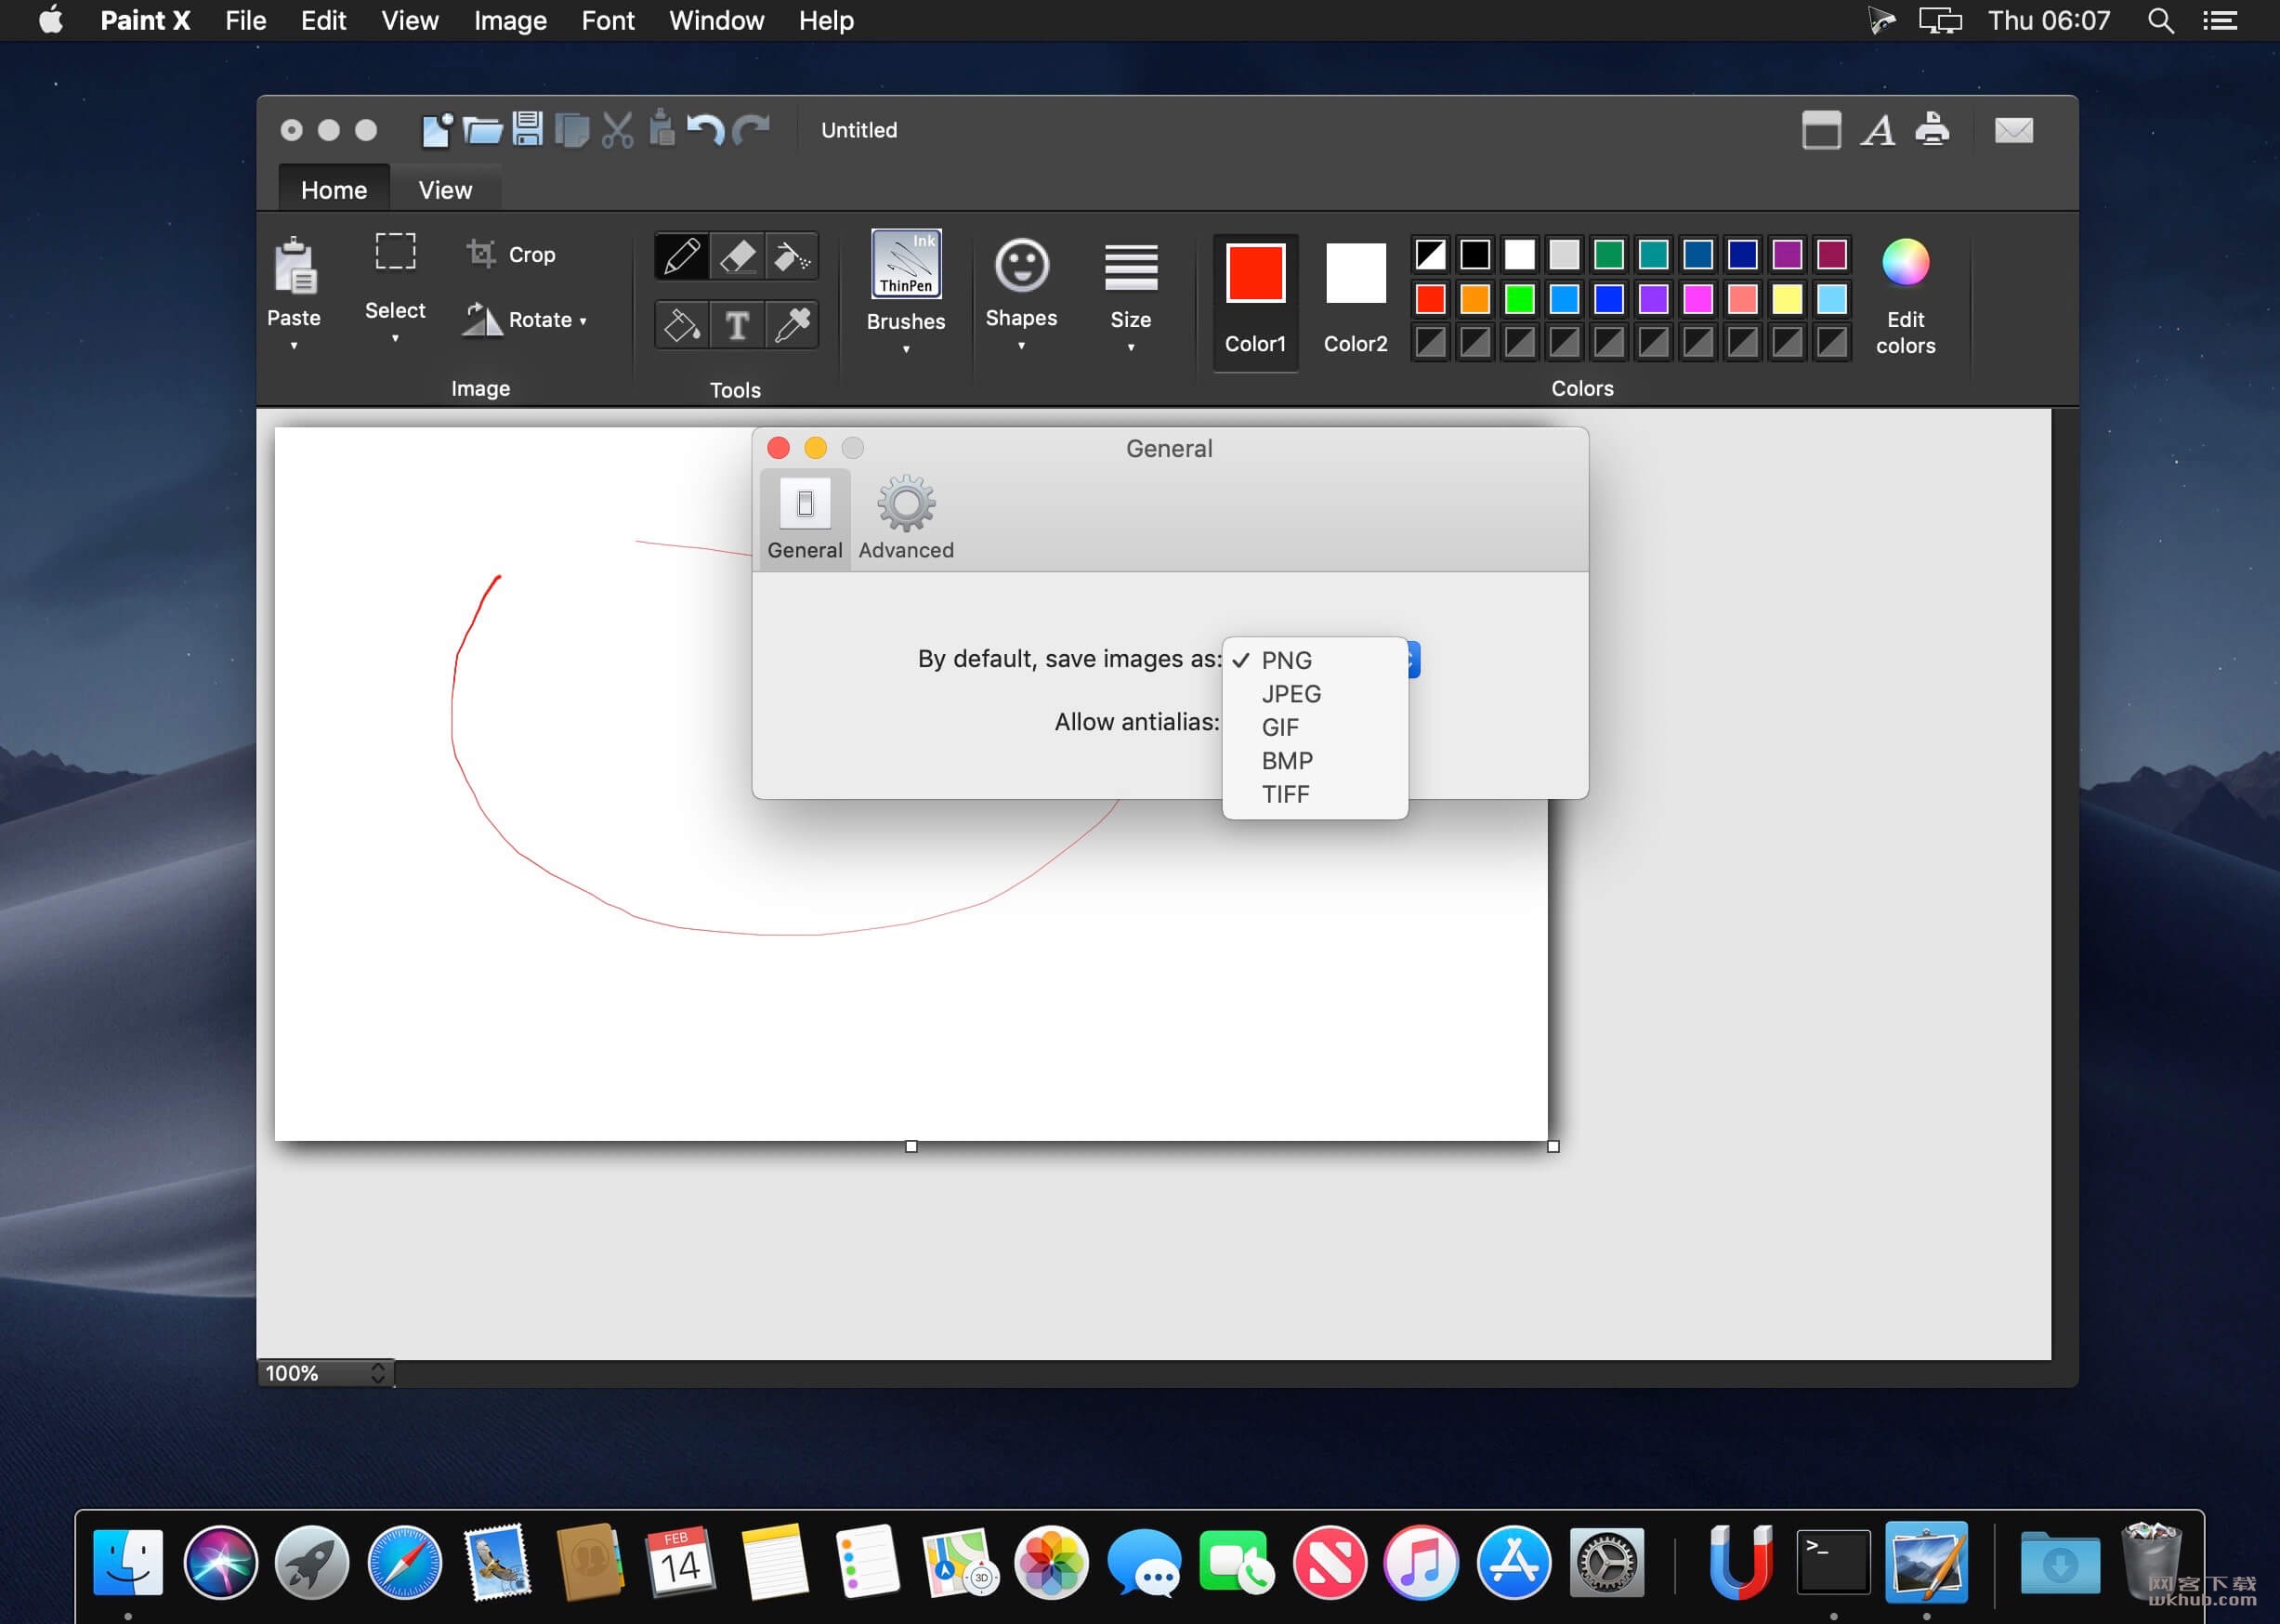This screenshot has height=1624, width=2280.
Task: Select the General preferences tab
Action: tap(805, 518)
